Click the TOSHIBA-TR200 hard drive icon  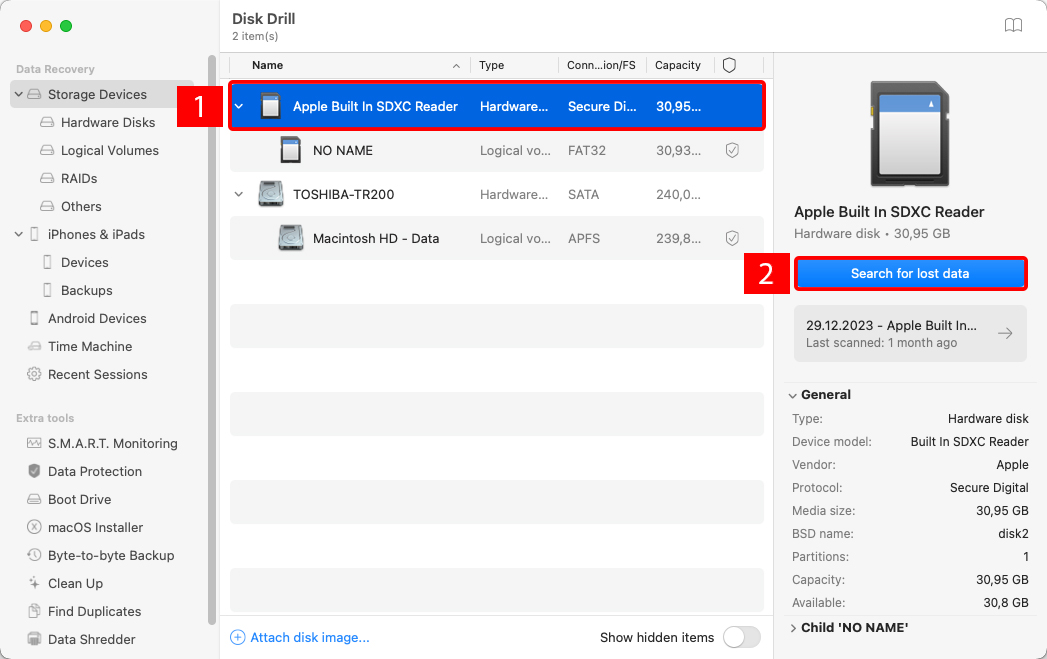point(270,194)
